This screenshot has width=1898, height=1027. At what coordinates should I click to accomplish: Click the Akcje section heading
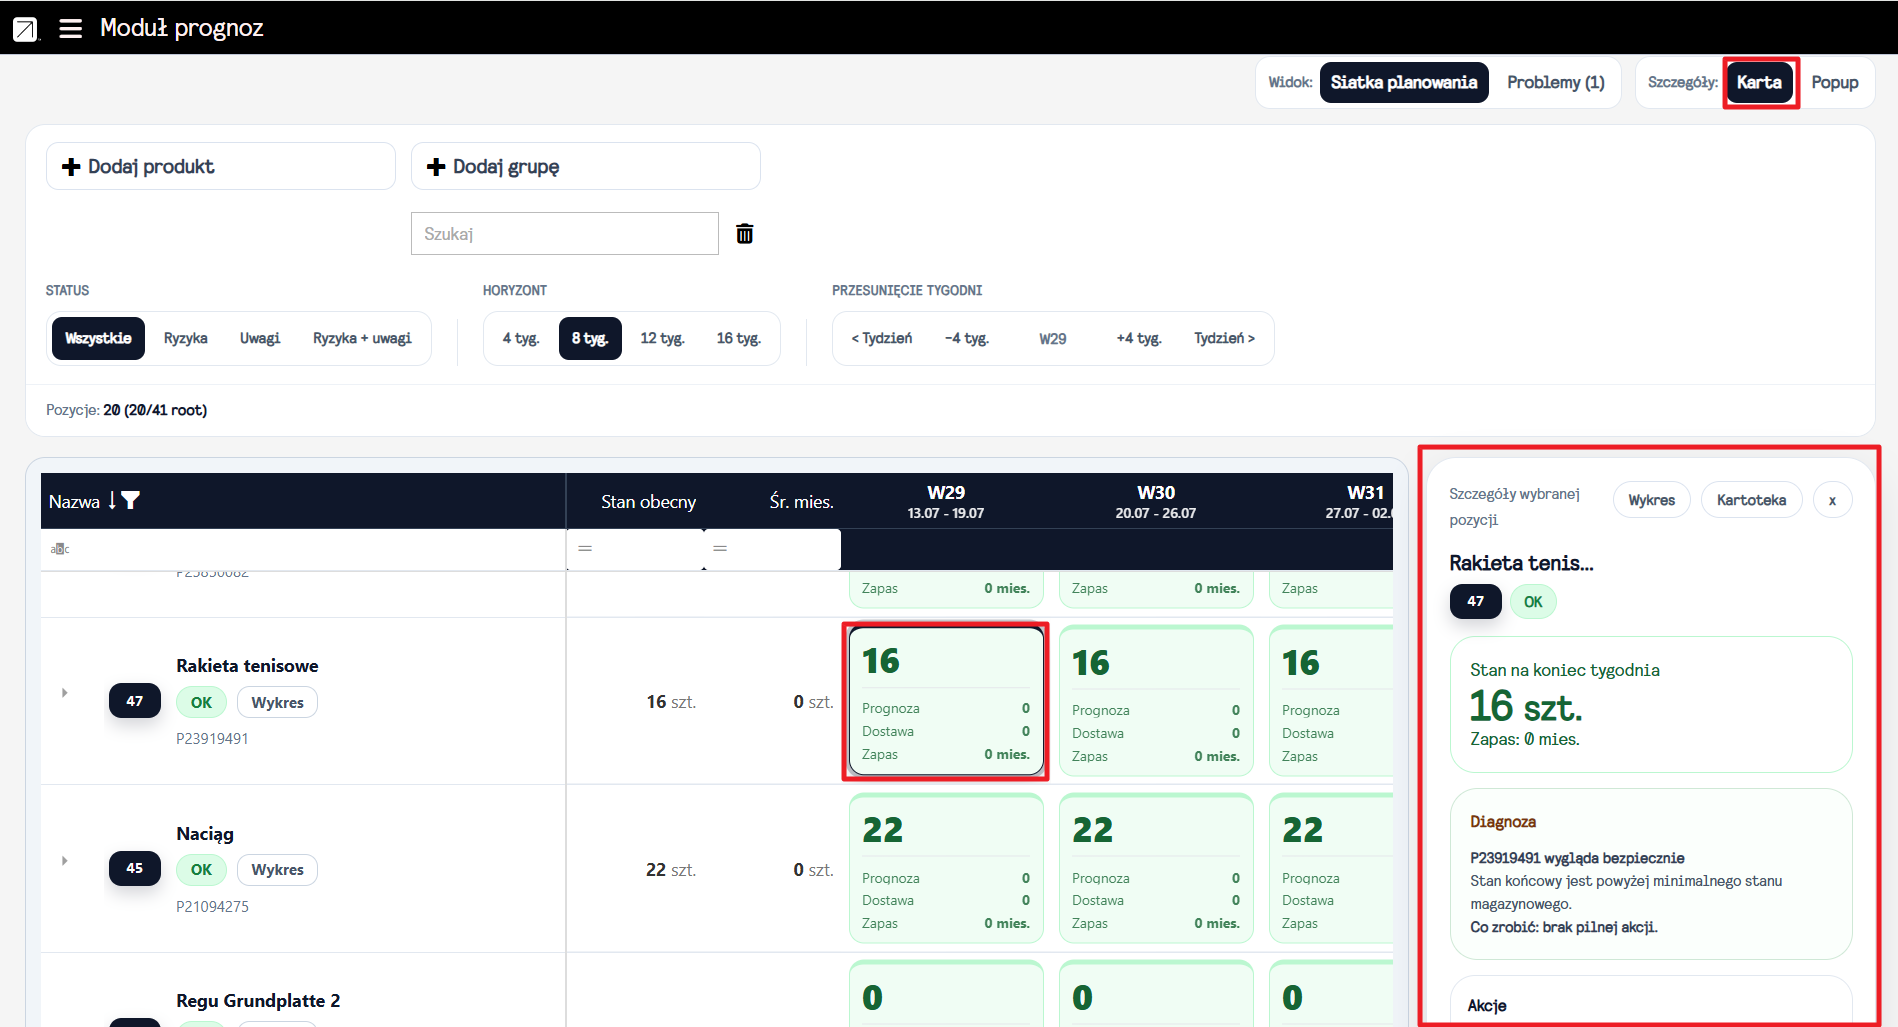(x=1487, y=1006)
